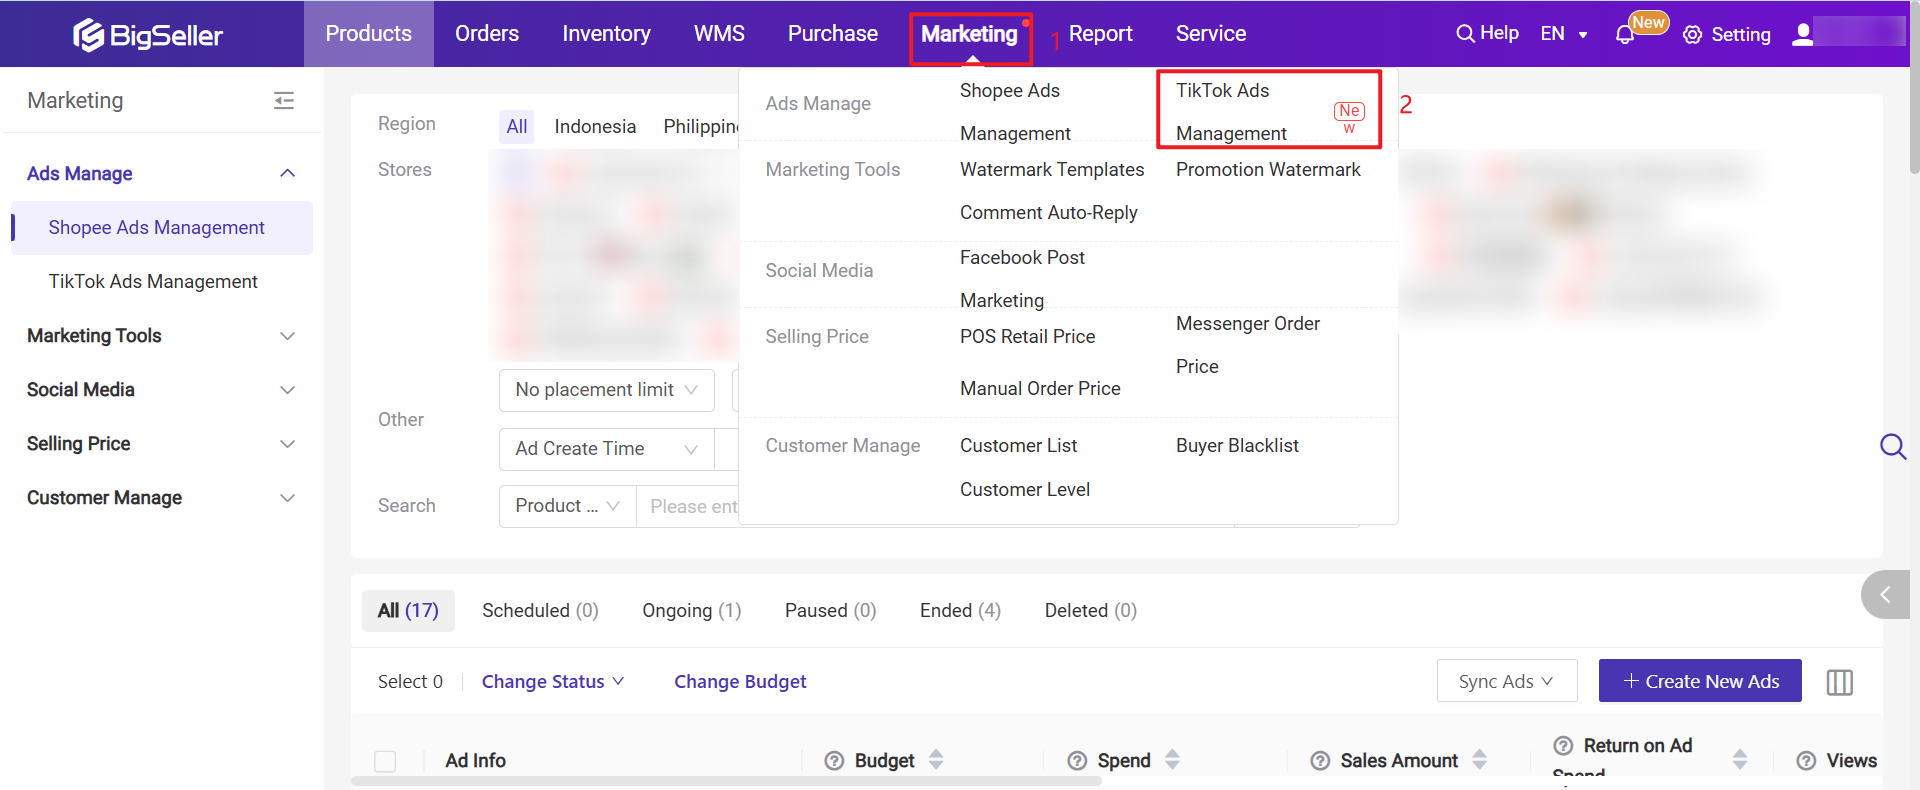This screenshot has width=1920, height=790.
Task: Click the Create New Ads button
Action: (x=1700, y=681)
